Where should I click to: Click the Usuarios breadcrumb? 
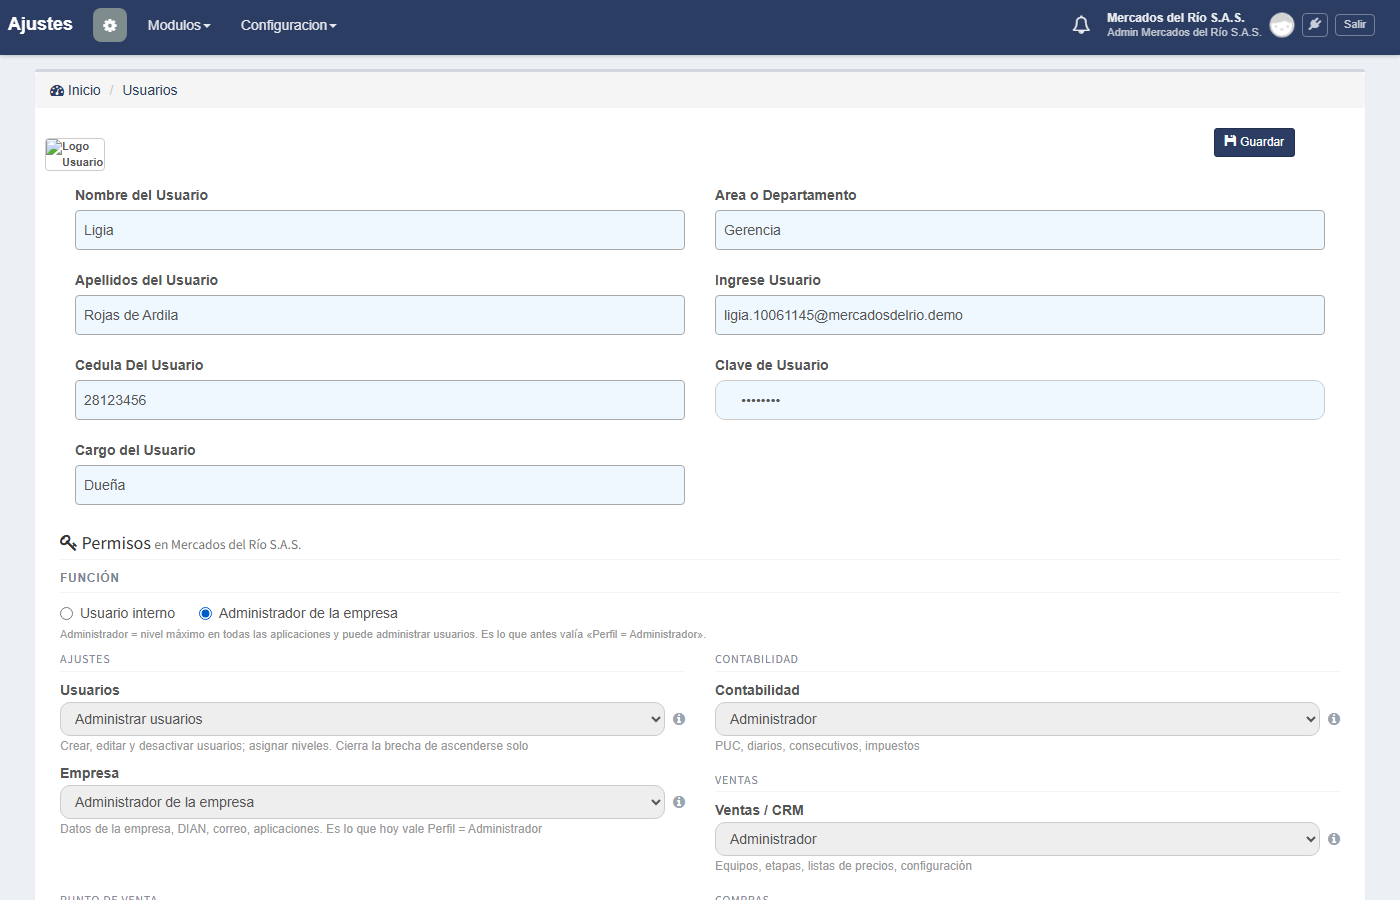coord(150,90)
